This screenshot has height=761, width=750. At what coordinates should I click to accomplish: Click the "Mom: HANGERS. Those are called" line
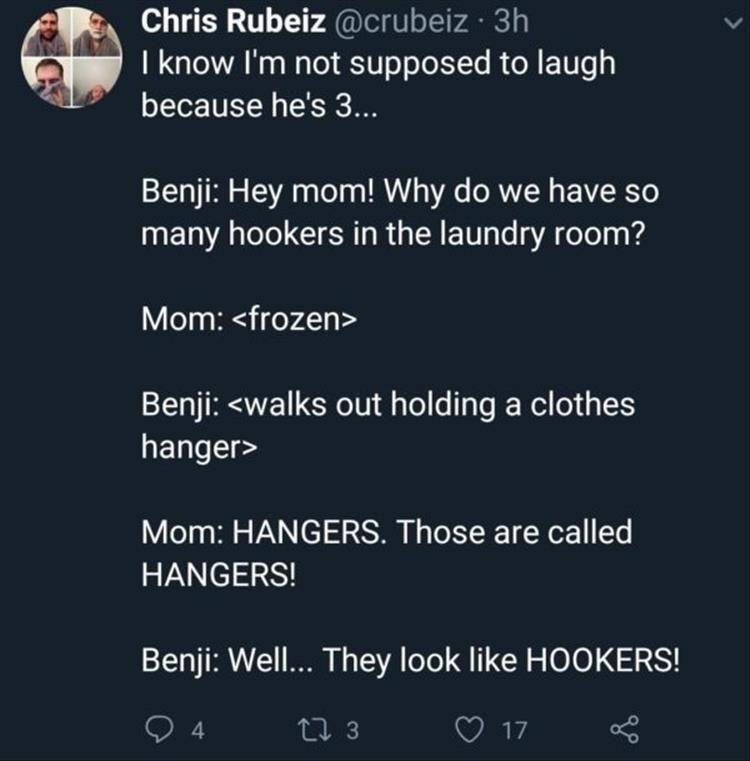tap(385, 532)
